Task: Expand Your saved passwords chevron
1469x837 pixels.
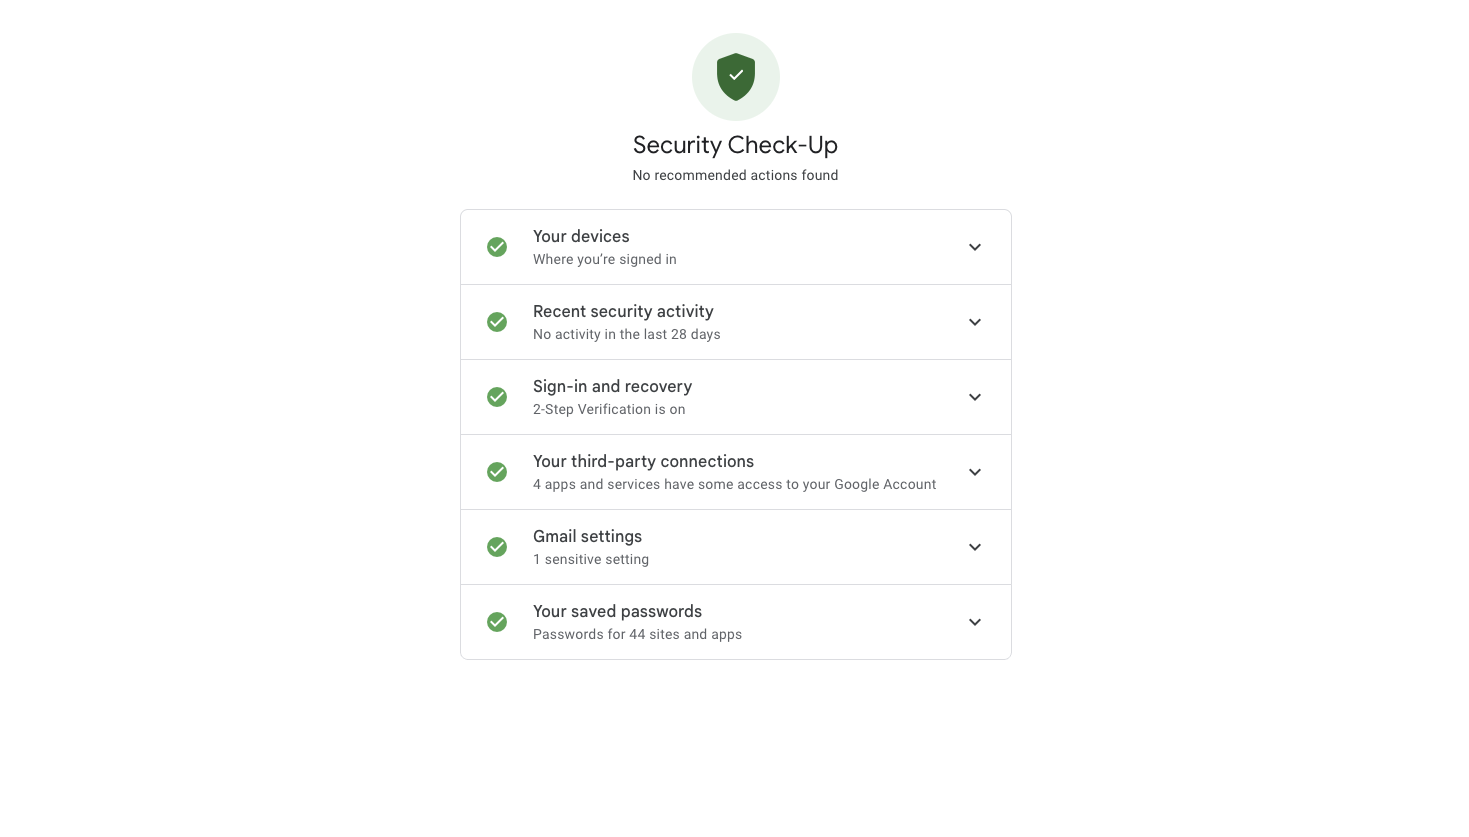Action: (975, 622)
